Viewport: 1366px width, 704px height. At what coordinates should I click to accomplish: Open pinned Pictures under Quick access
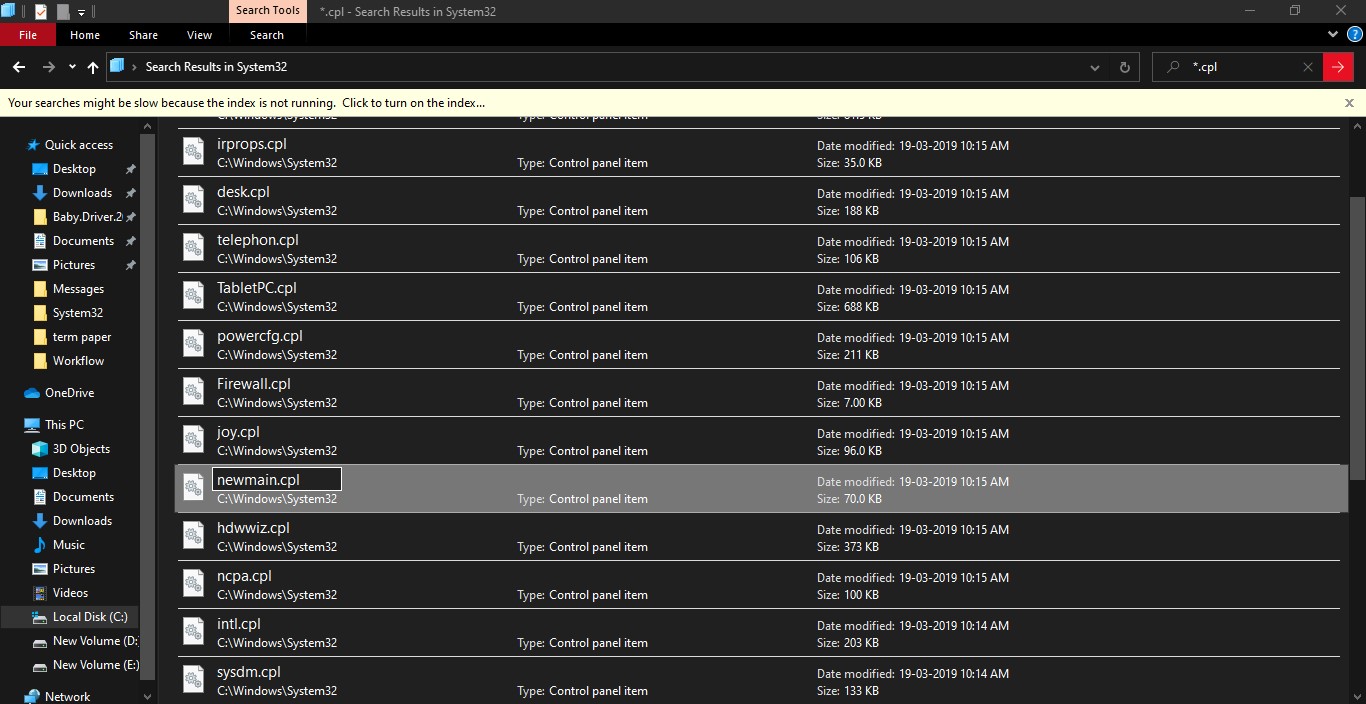coord(74,265)
